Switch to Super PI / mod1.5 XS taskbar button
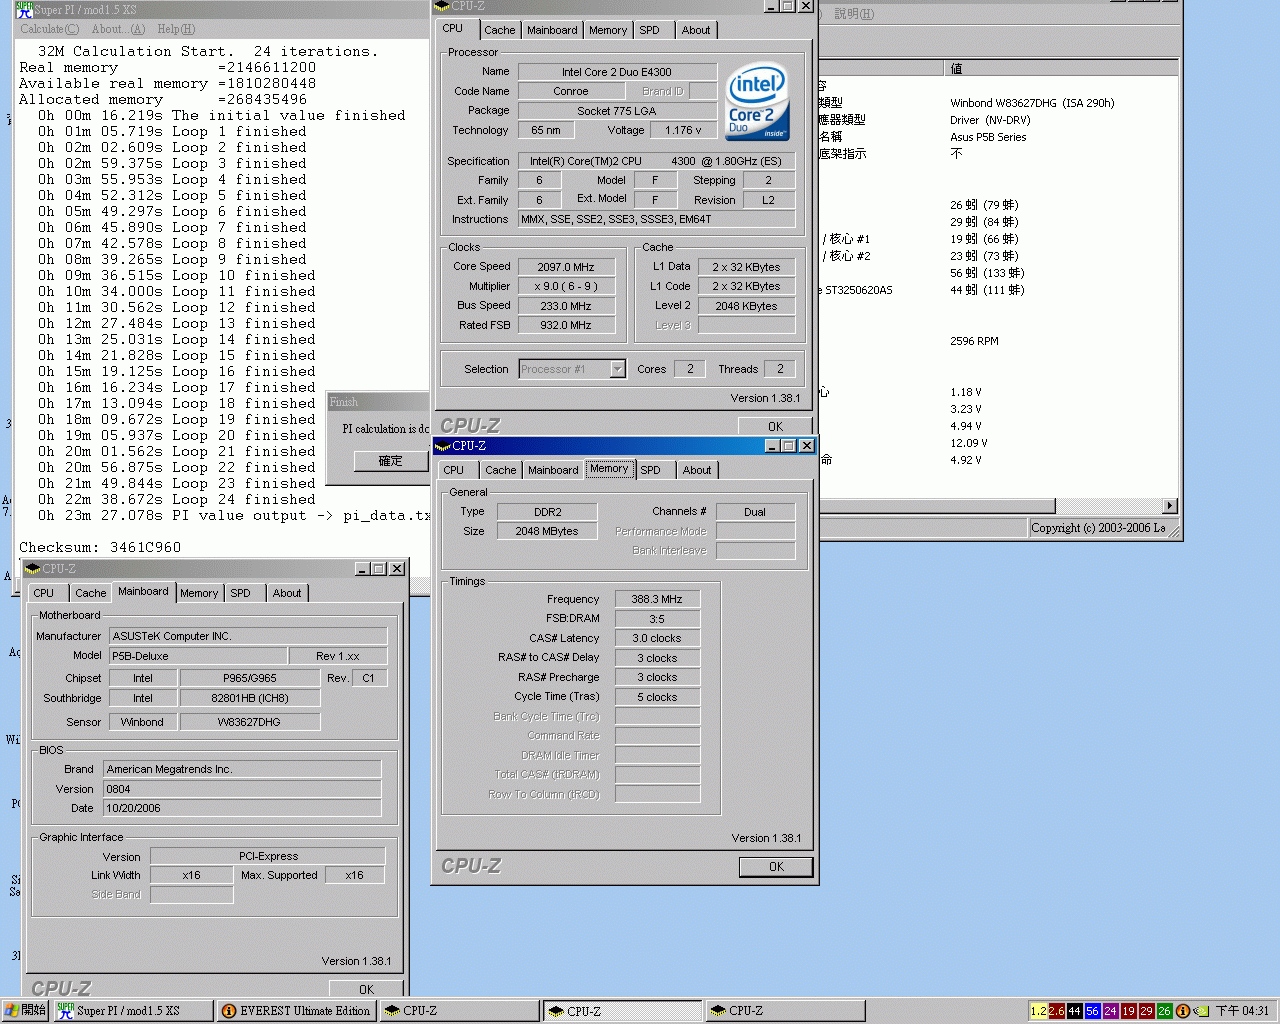This screenshot has width=1280, height=1024. (133, 1011)
